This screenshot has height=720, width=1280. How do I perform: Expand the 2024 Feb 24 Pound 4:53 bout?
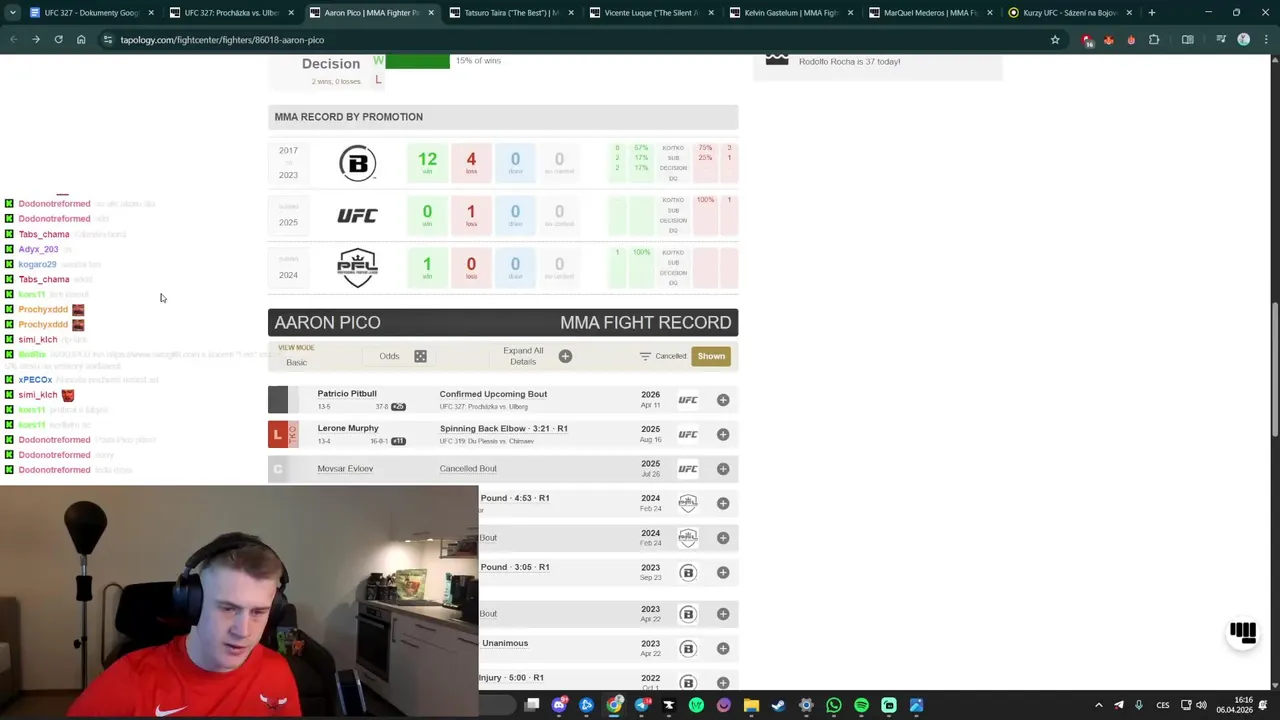point(723,503)
